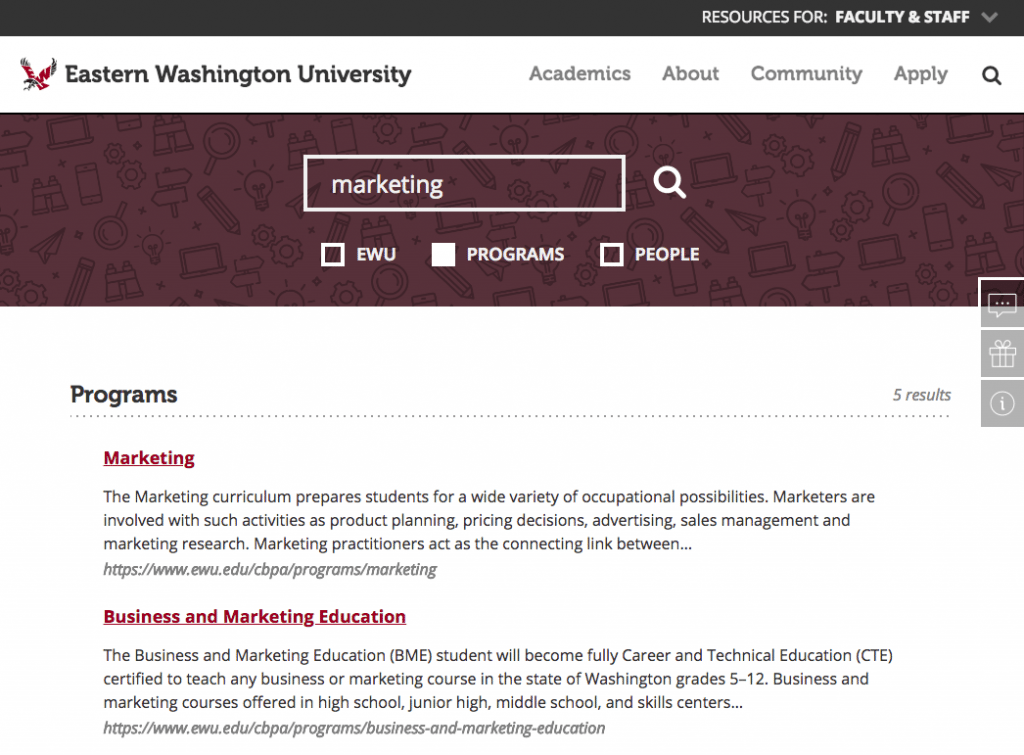The width and height of the screenshot is (1024, 755).
Task: Expand the Resources For dropdown arrow
Action: click(x=989, y=17)
